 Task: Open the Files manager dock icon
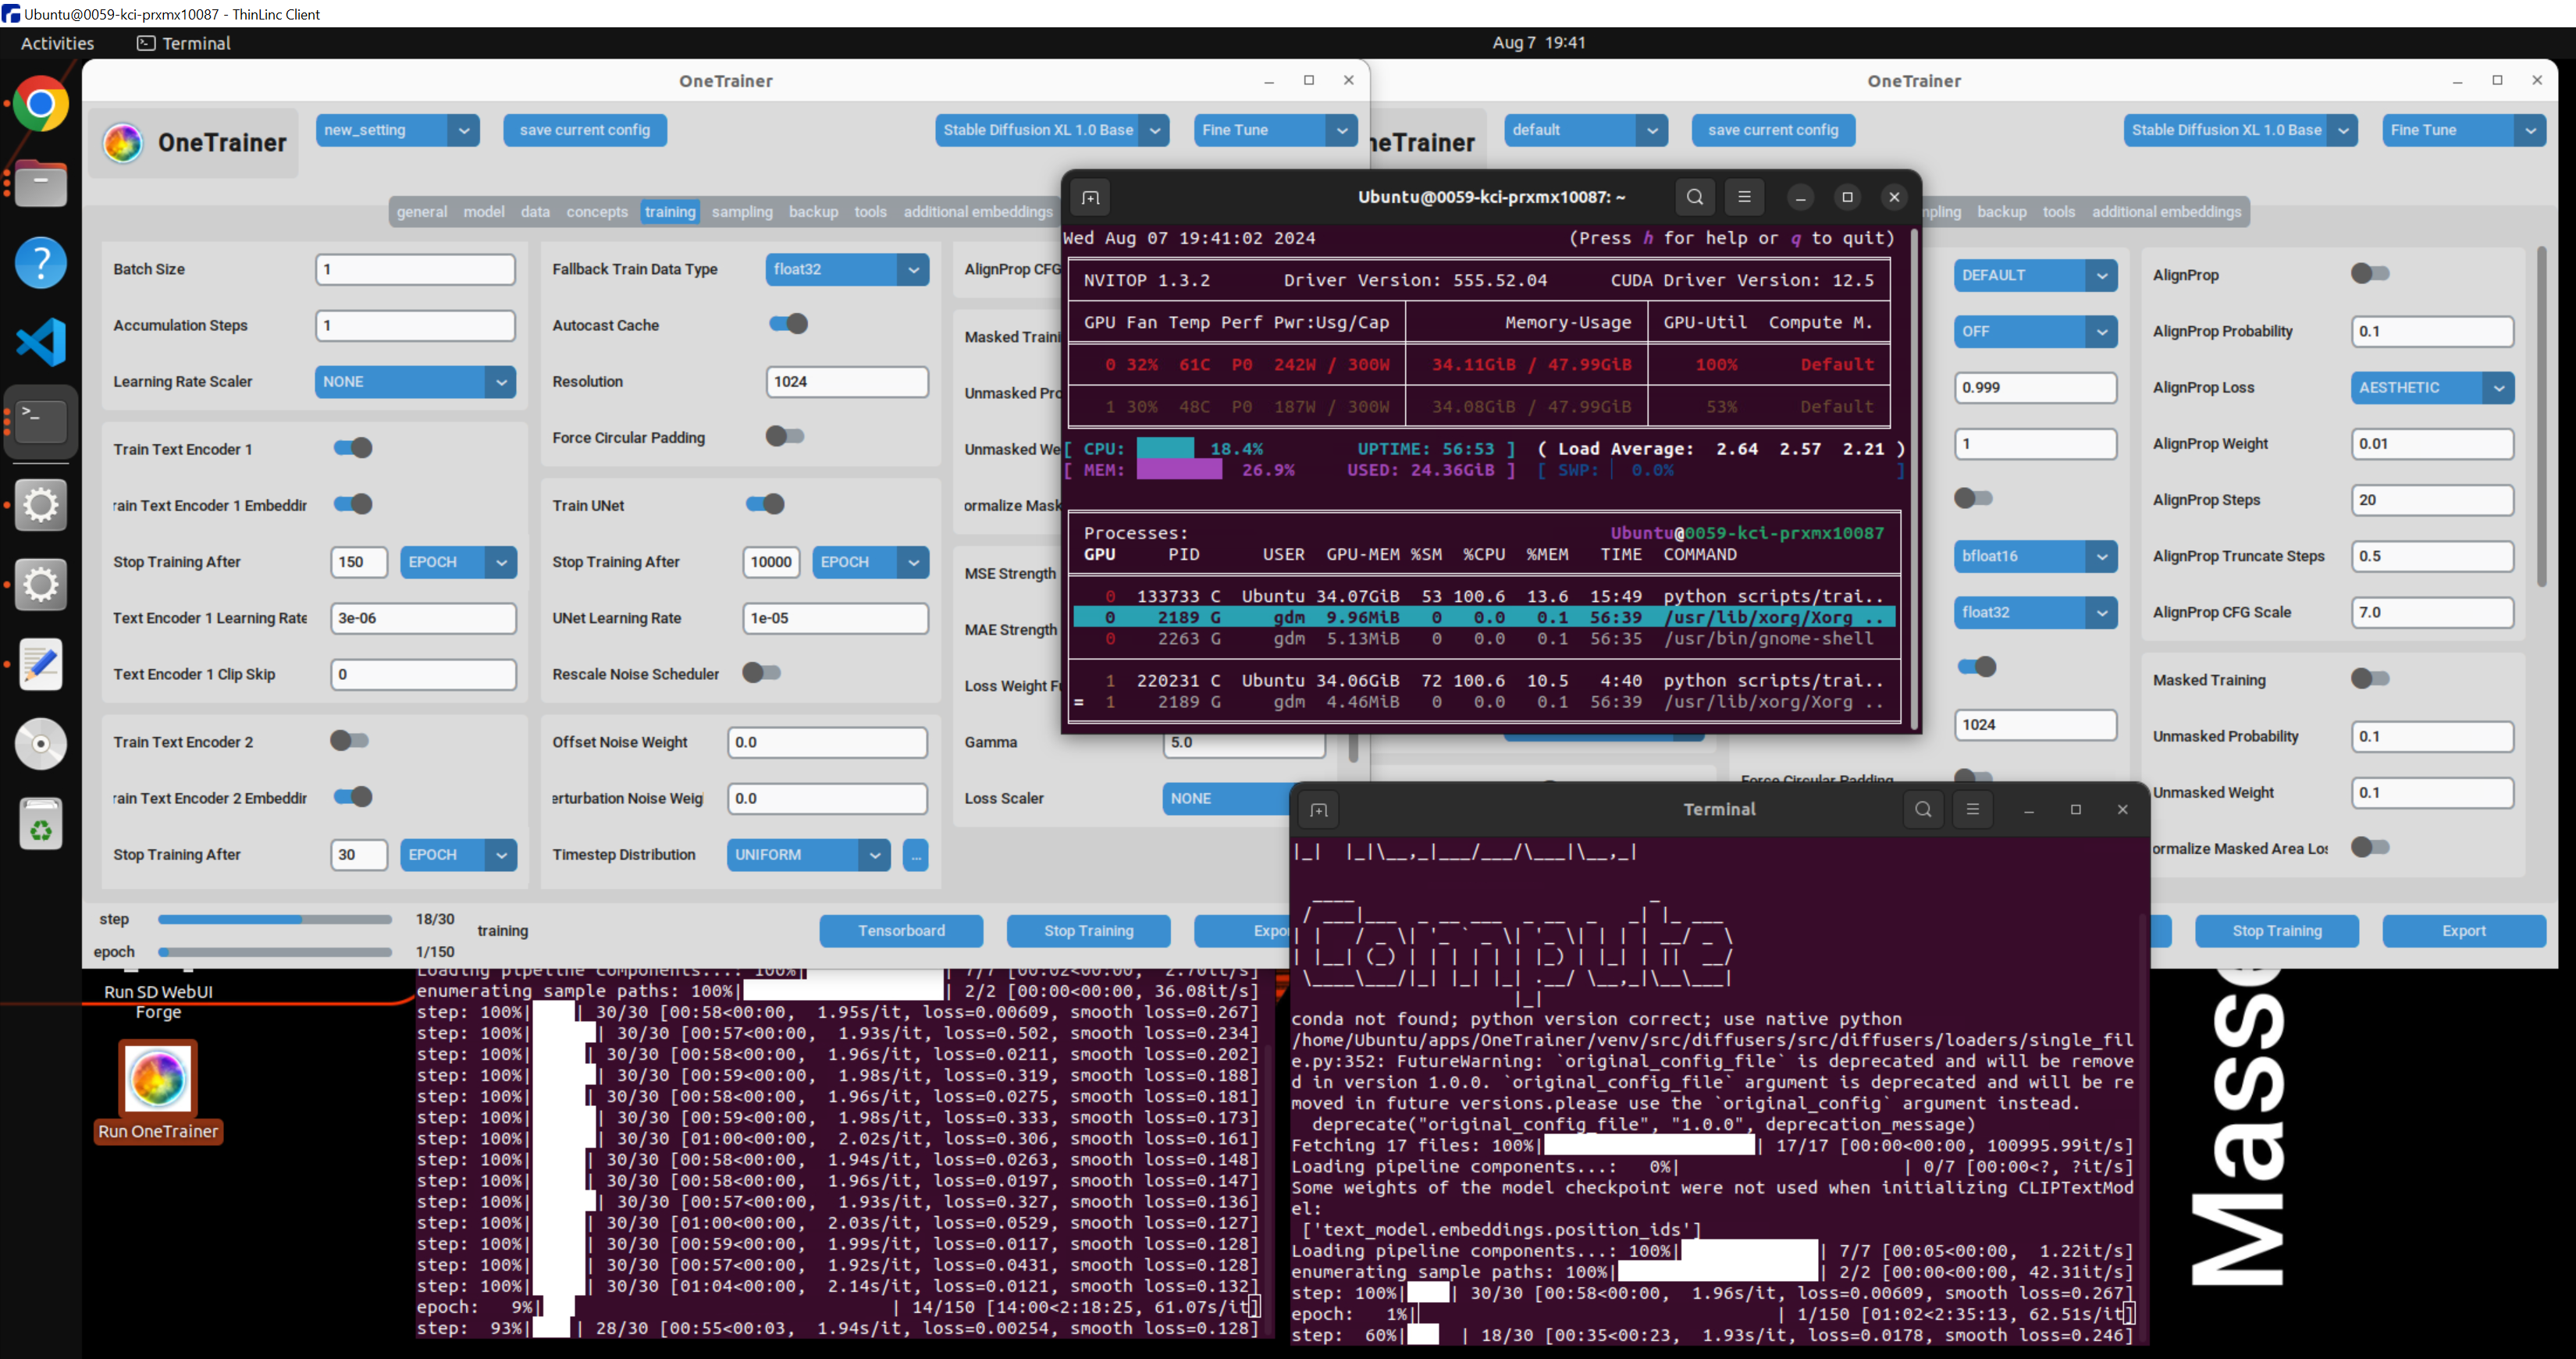point(40,184)
